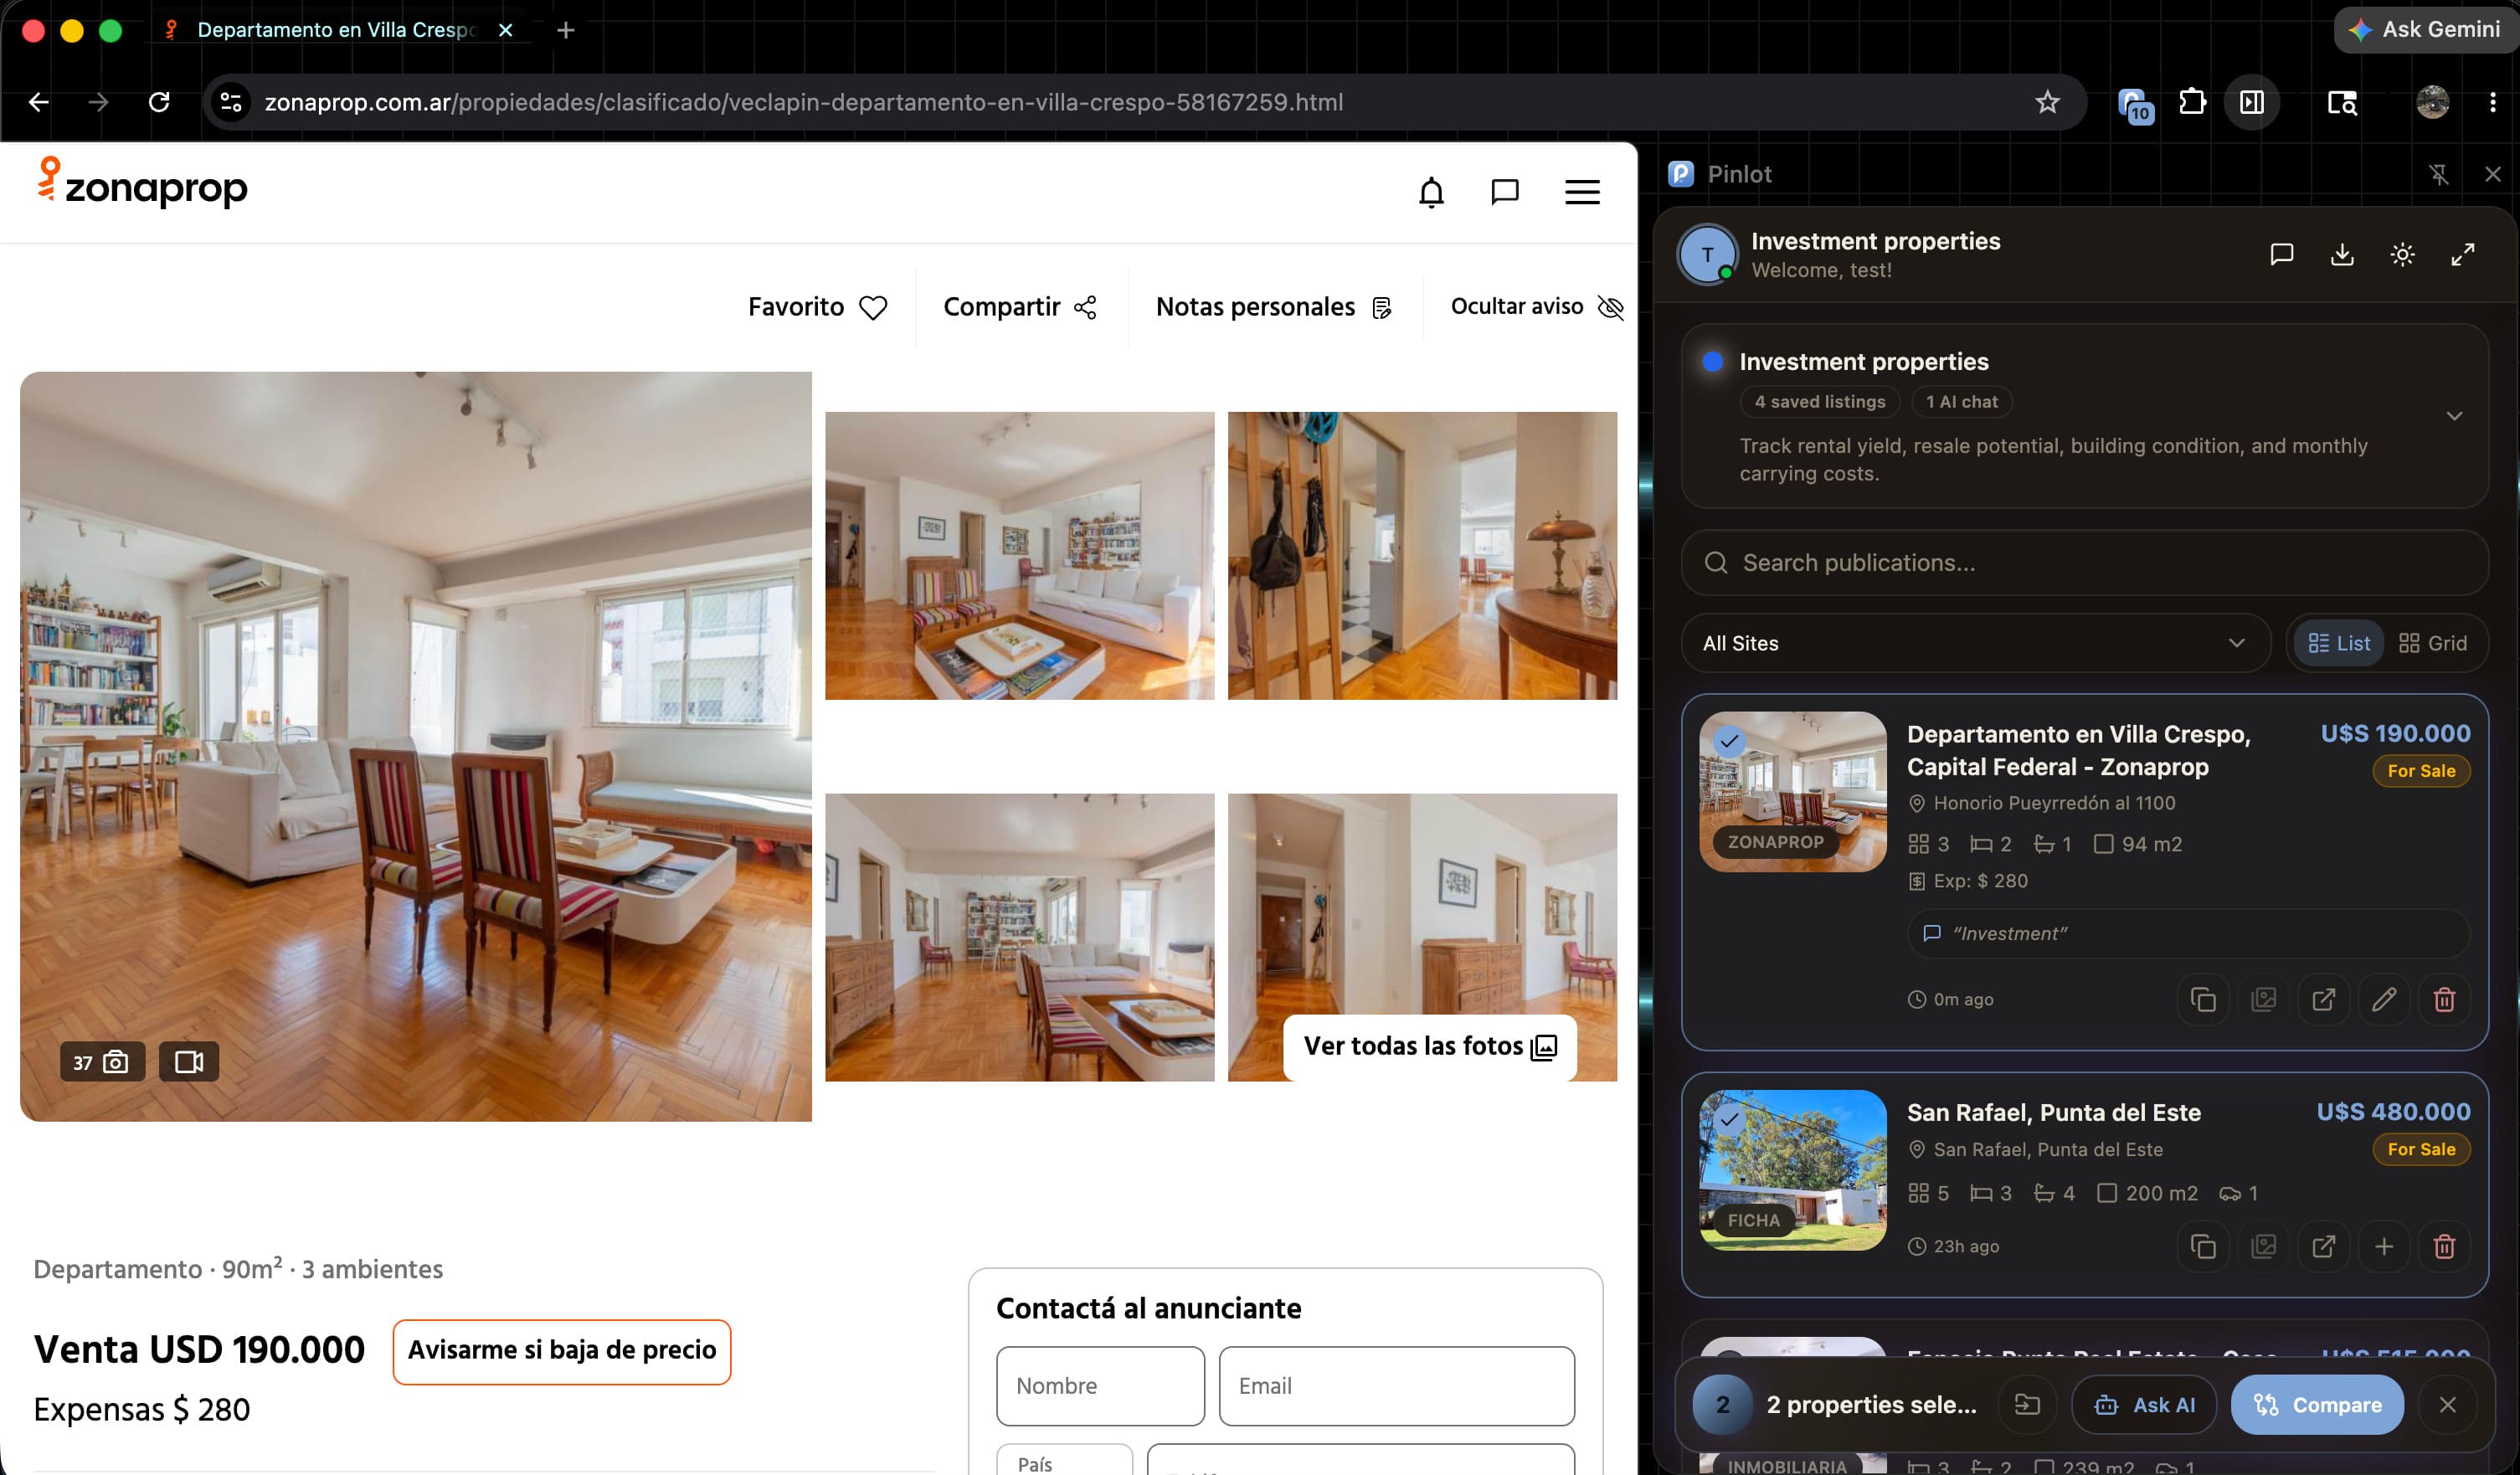Screen dimensions: 2520x1475
Task: Click 4 saved listings chip
Action: tap(1820, 402)
